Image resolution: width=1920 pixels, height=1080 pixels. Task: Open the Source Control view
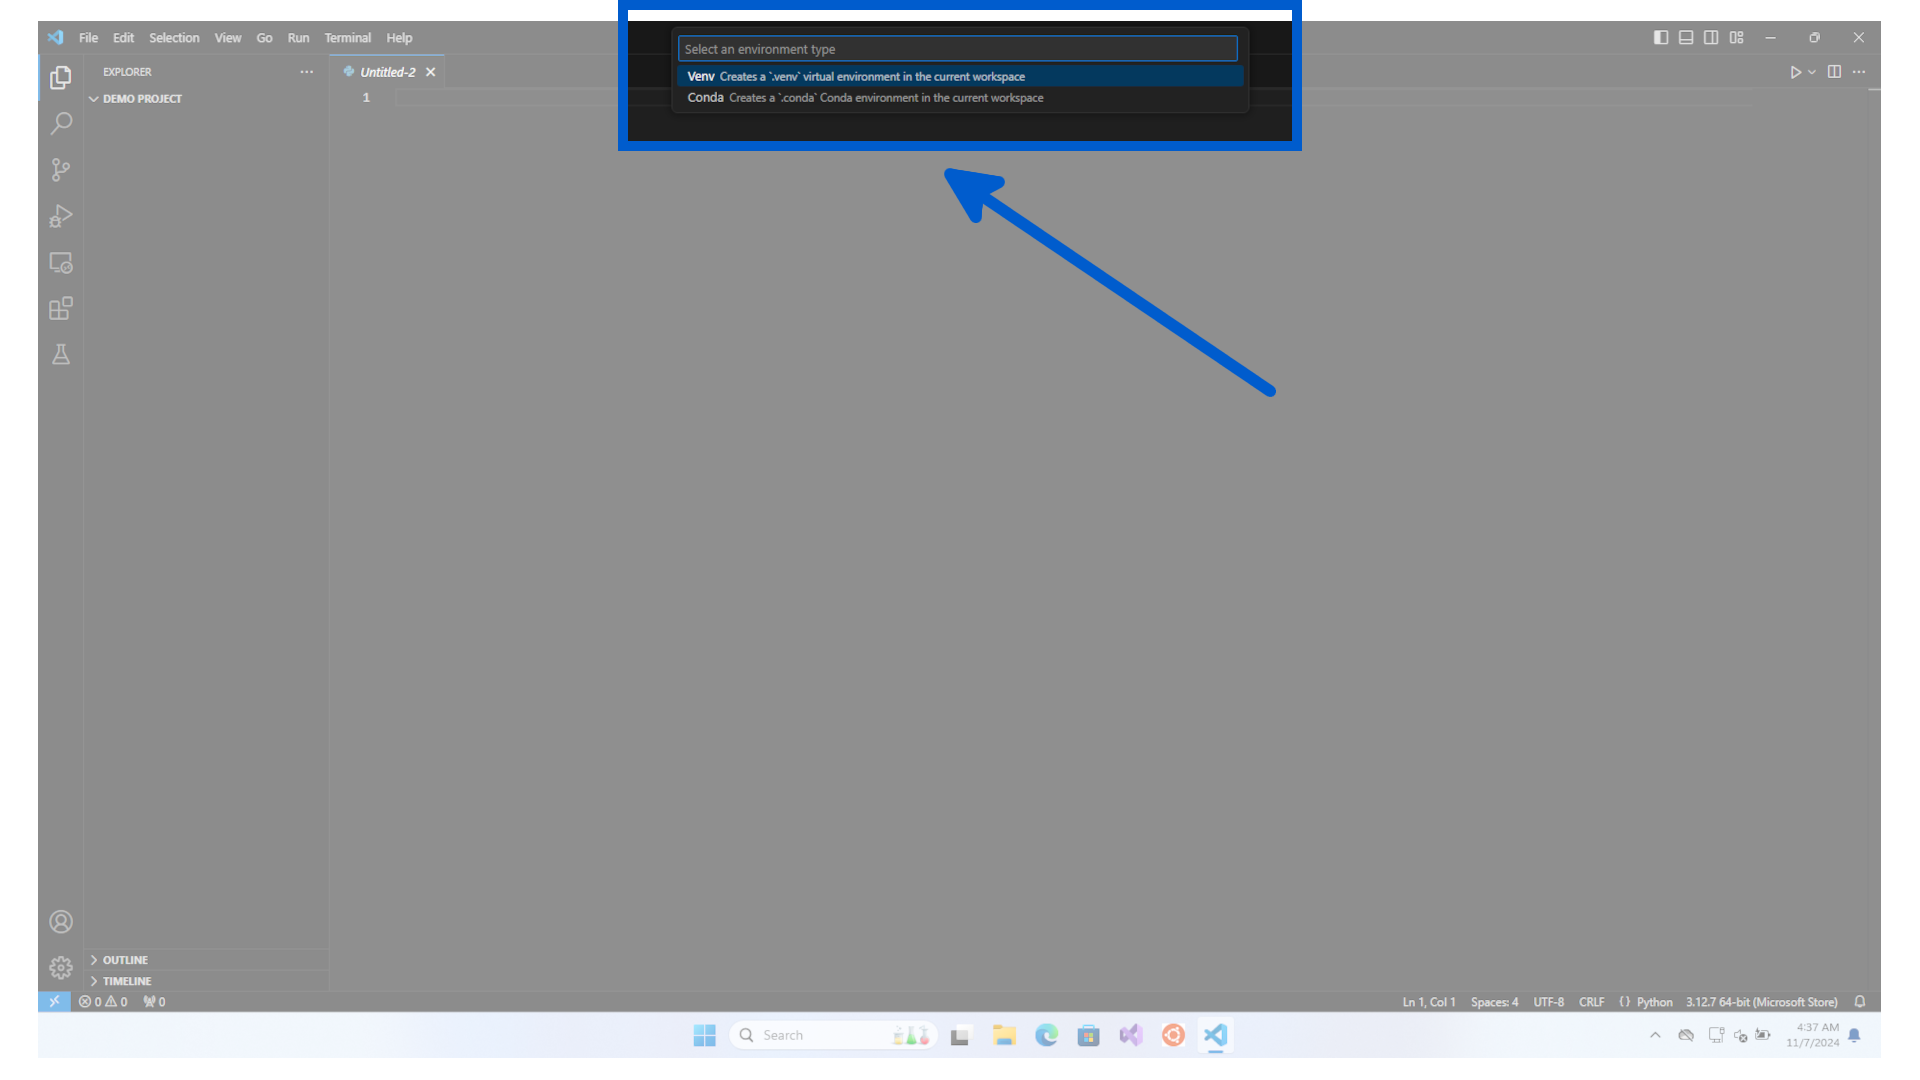pyautogui.click(x=61, y=170)
